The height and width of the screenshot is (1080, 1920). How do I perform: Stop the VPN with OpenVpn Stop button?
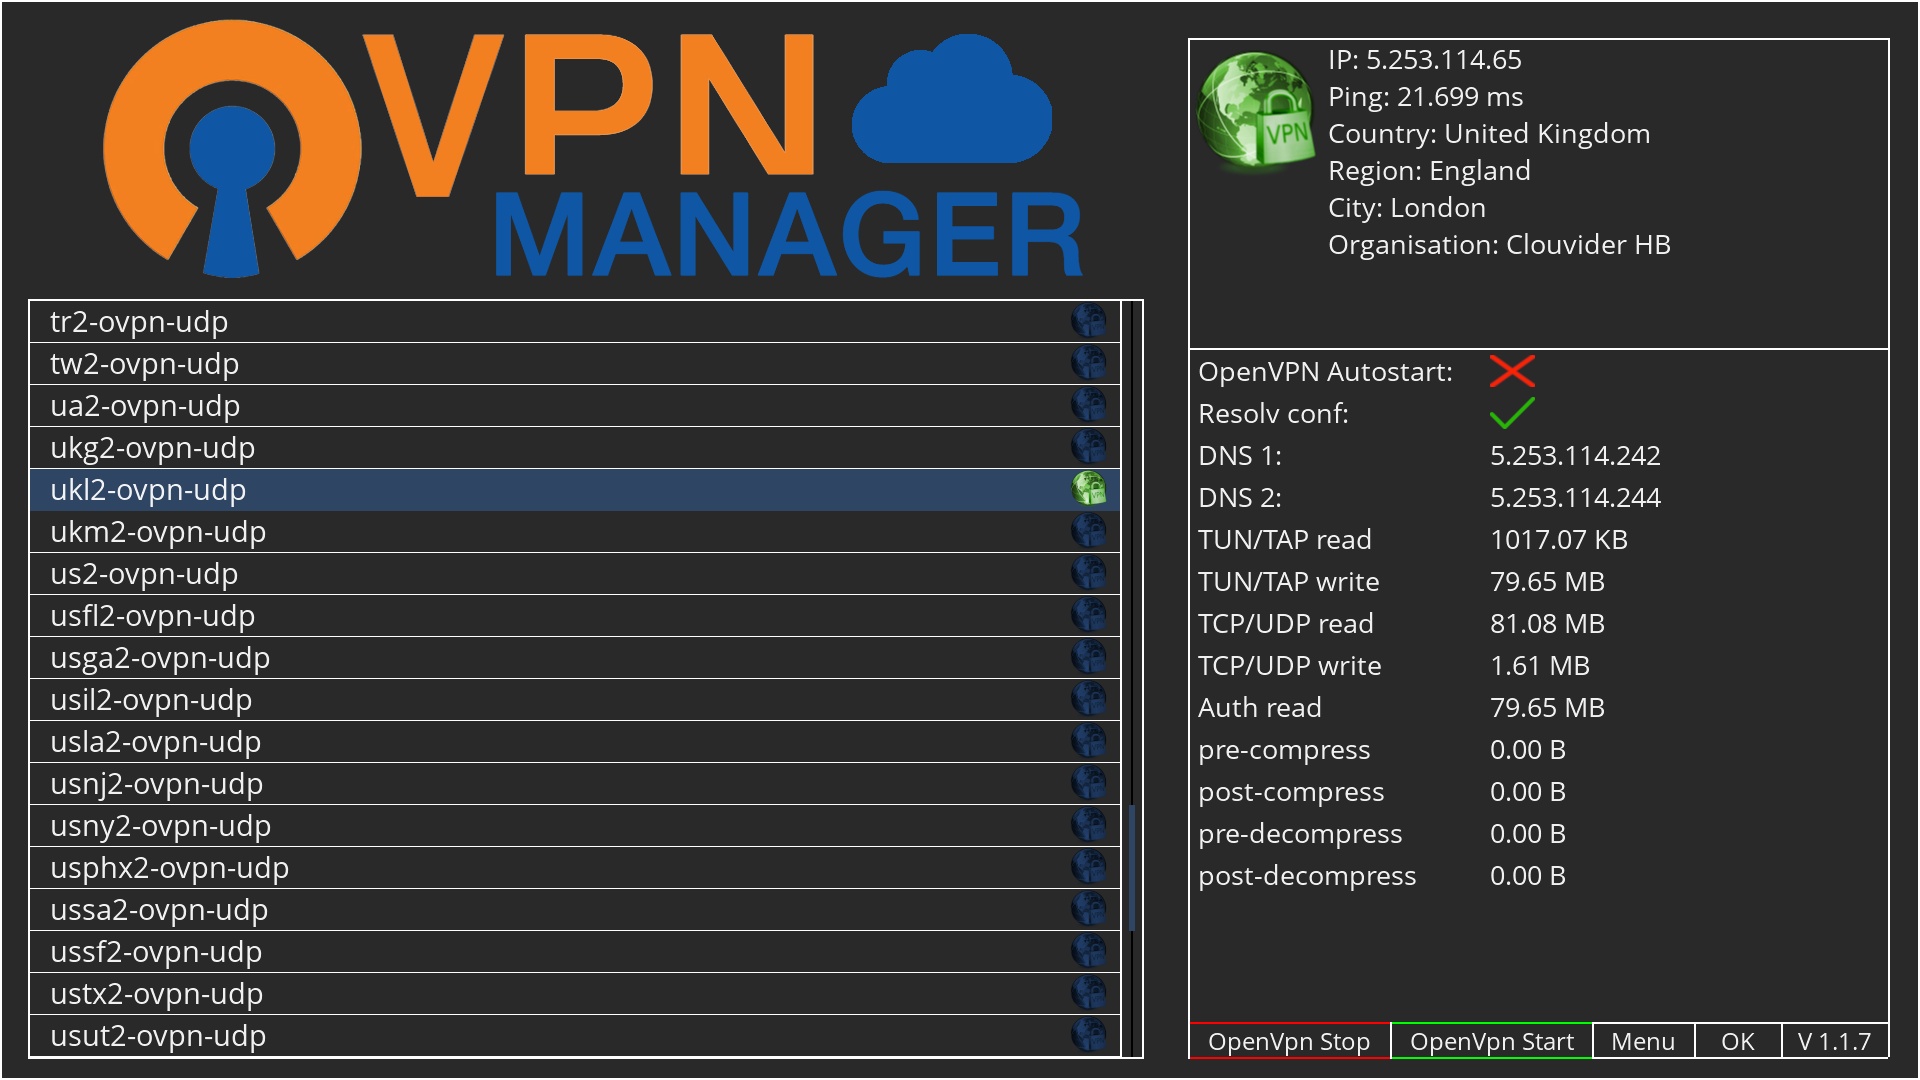[x=1289, y=1041]
